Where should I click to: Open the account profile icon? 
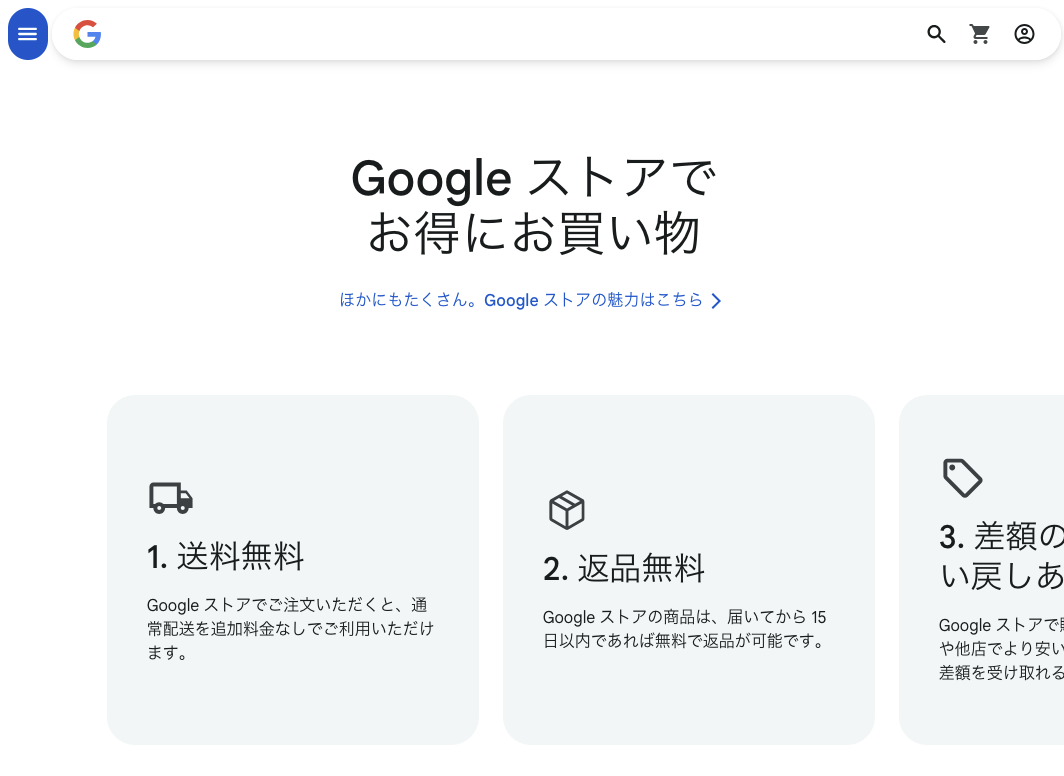(1024, 34)
